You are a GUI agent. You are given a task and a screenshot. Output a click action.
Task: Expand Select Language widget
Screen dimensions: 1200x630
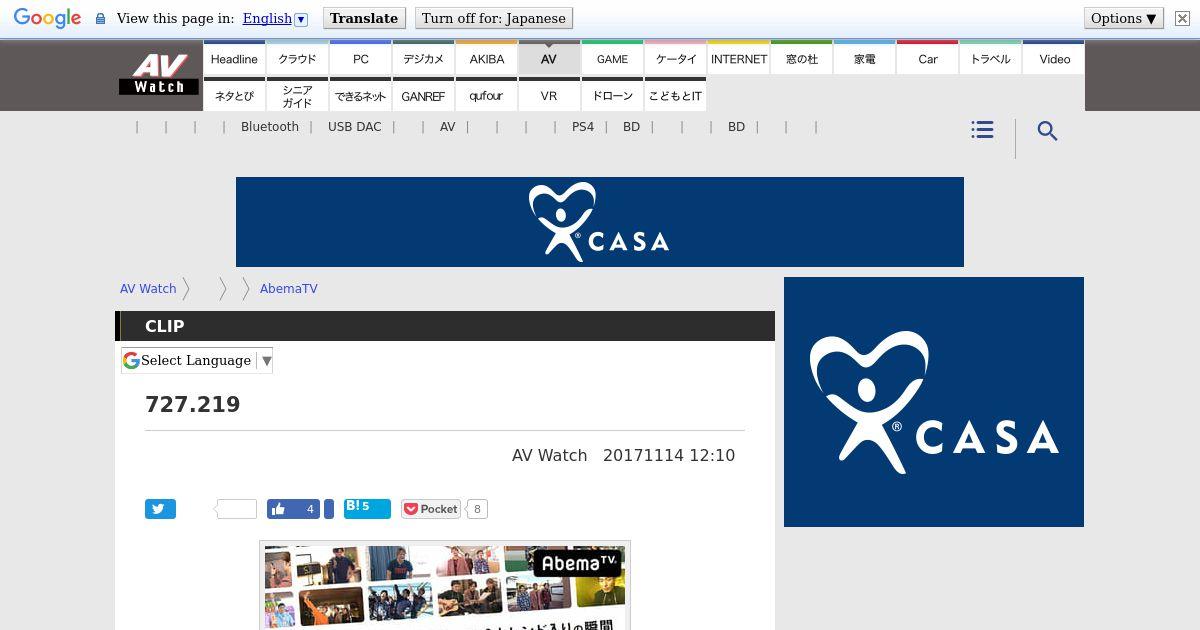(197, 360)
